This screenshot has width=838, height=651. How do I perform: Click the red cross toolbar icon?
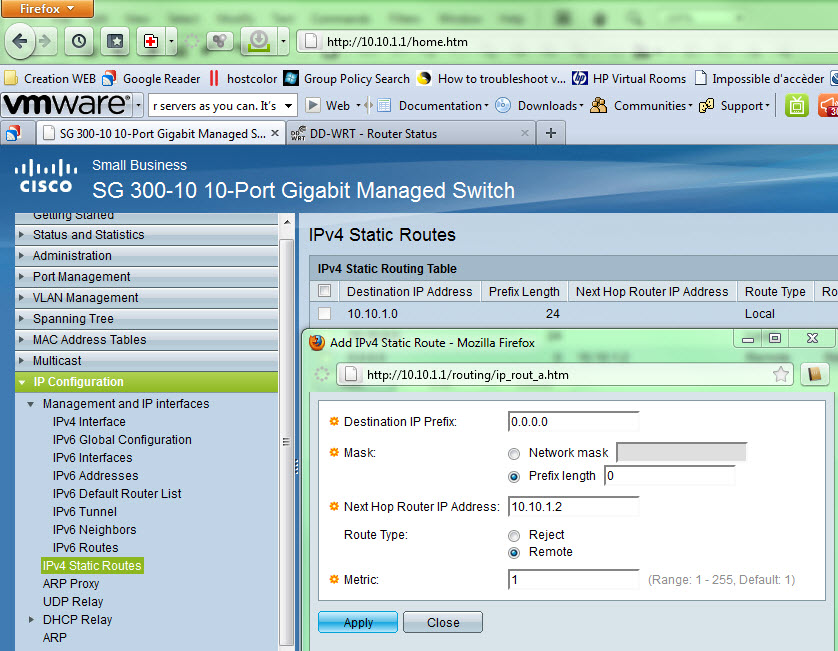(151, 41)
